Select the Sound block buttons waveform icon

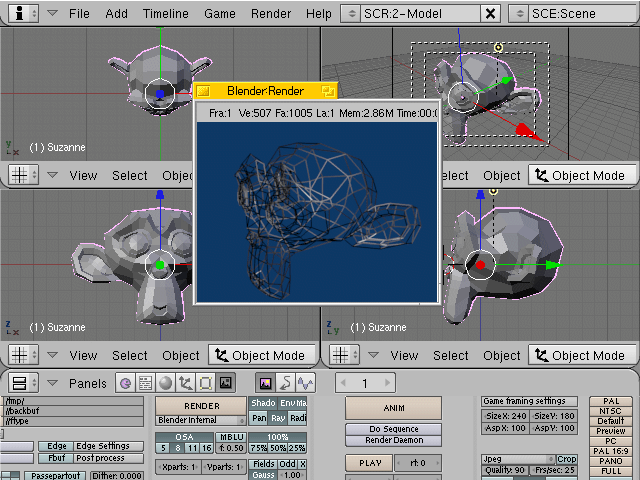pos(305,383)
